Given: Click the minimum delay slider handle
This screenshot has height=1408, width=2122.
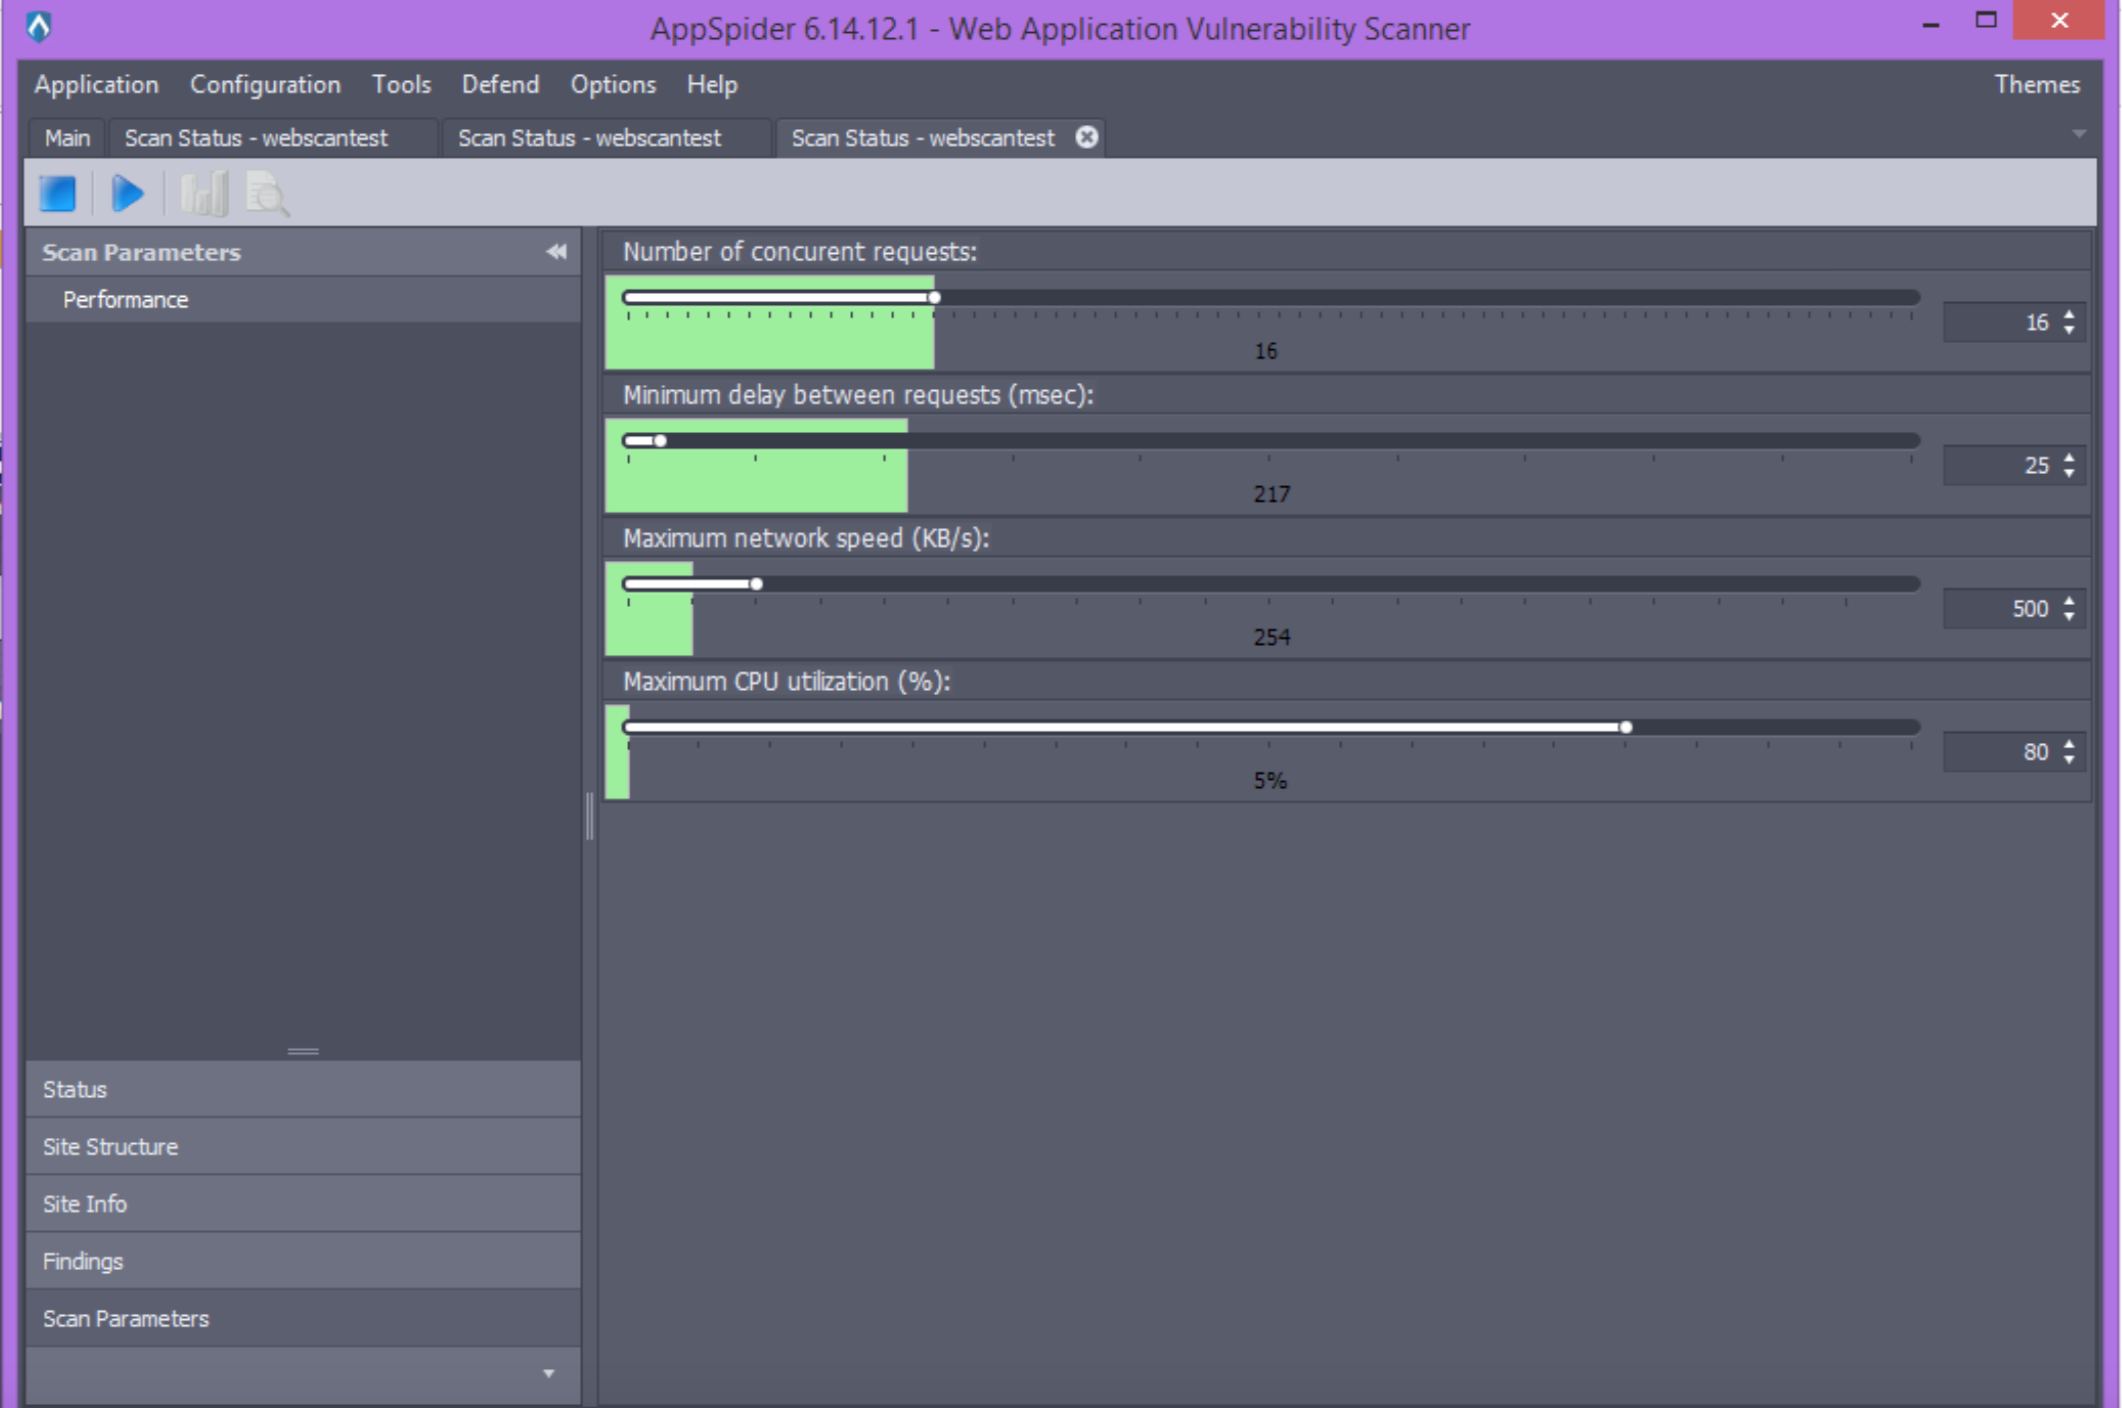Looking at the screenshot, I should [x=660, y=440].
